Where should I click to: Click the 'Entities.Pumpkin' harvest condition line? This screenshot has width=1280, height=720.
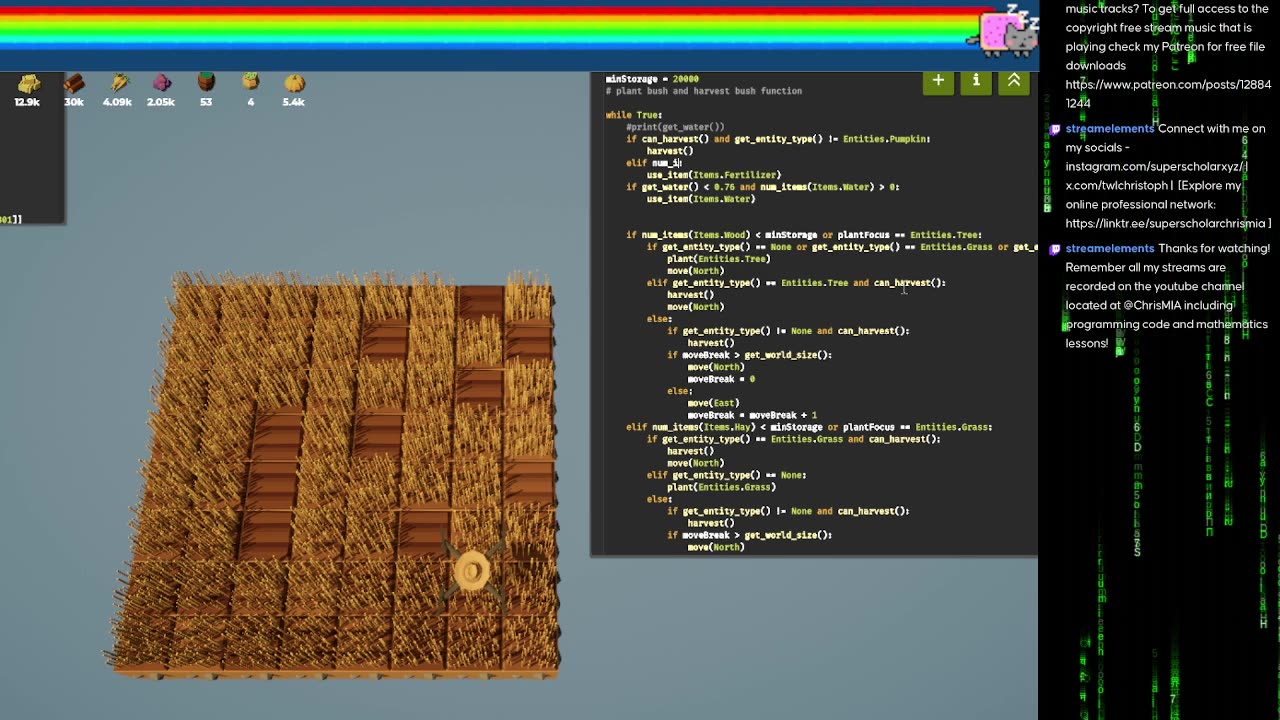pos(778,139)
